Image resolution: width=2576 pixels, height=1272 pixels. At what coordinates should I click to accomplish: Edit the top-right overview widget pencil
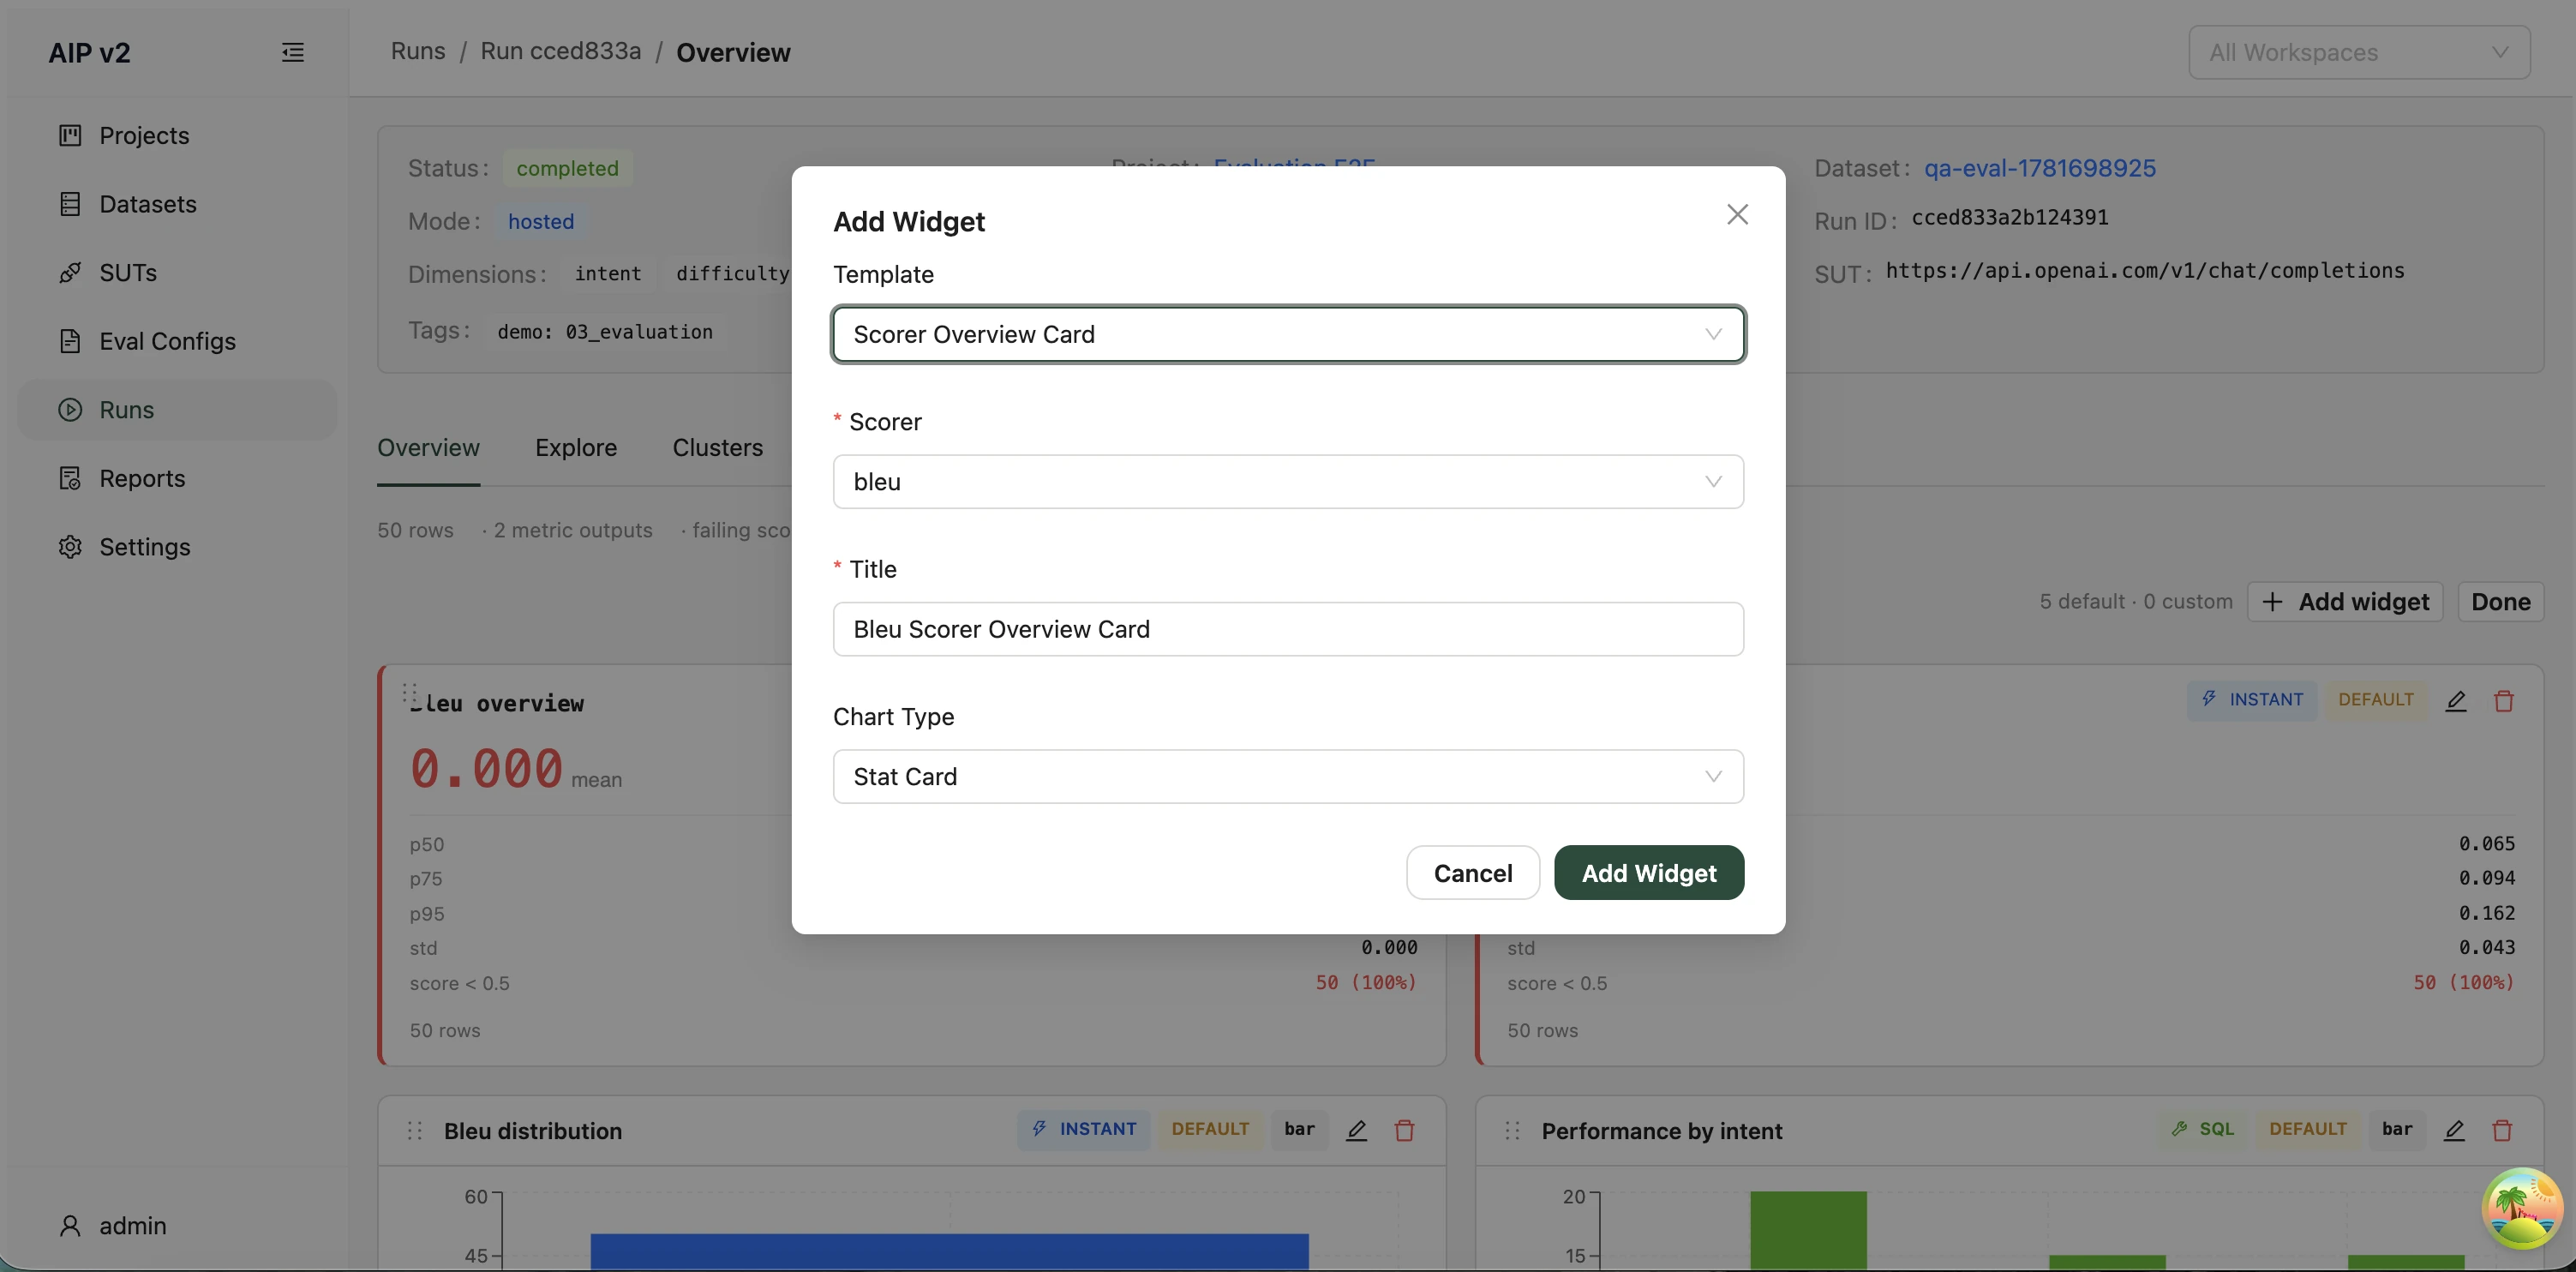pyautogui.click(x=2456, y=701)
